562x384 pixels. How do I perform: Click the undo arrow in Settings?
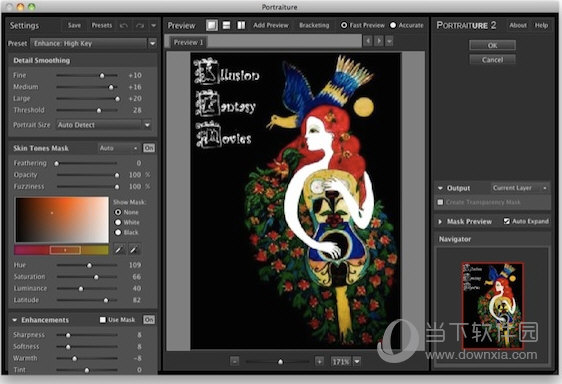click(124, 25)
